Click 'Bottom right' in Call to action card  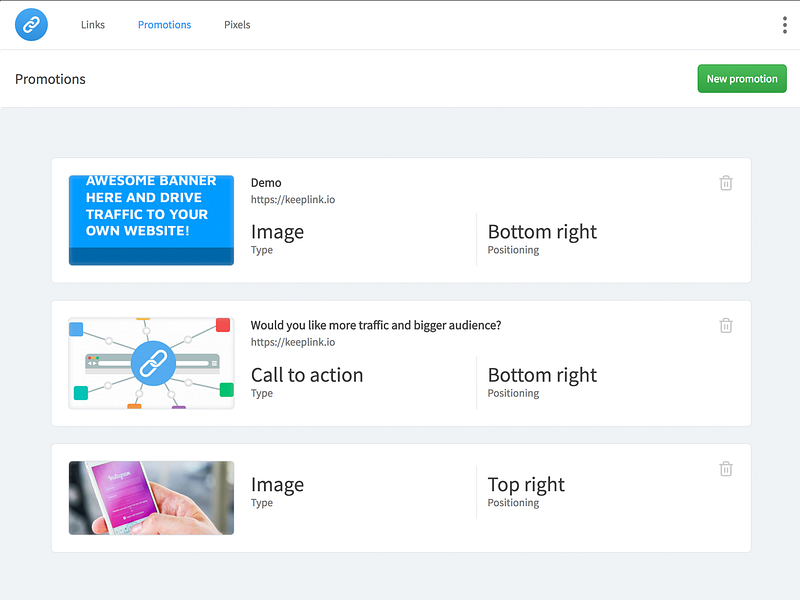[542, 375]
